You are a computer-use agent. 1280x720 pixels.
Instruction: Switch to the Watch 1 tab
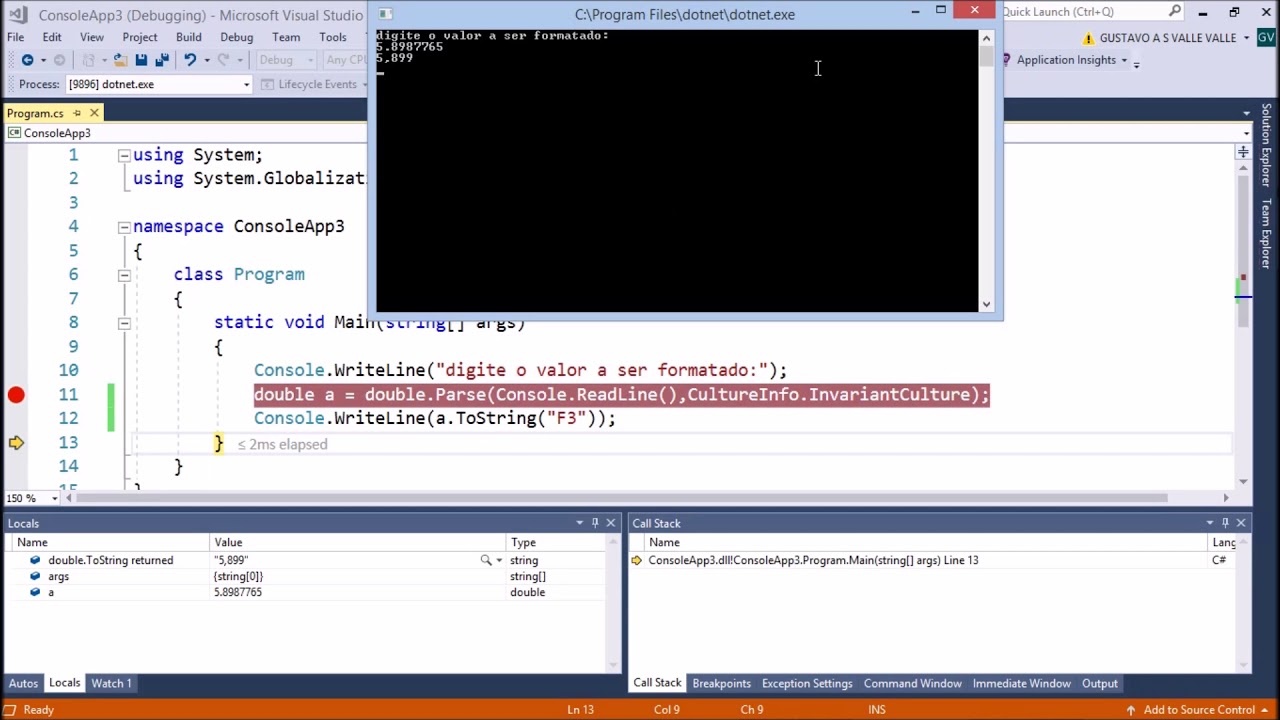tap(111, 683)
